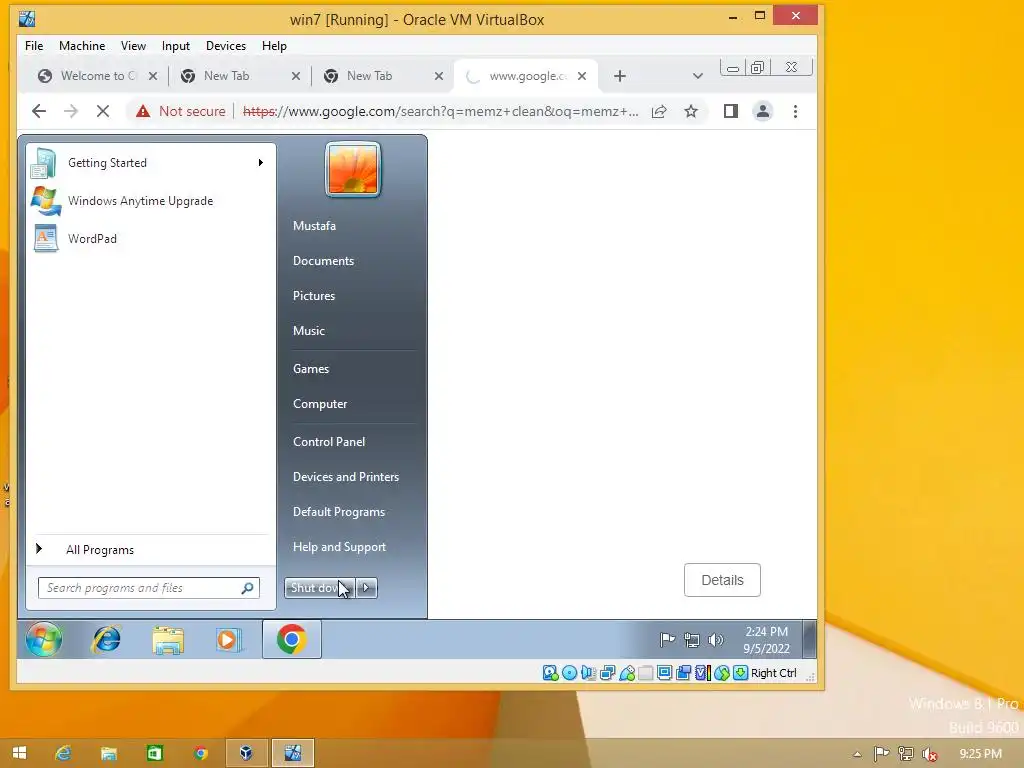Click Windows 7 Start orb

[44, 639]
